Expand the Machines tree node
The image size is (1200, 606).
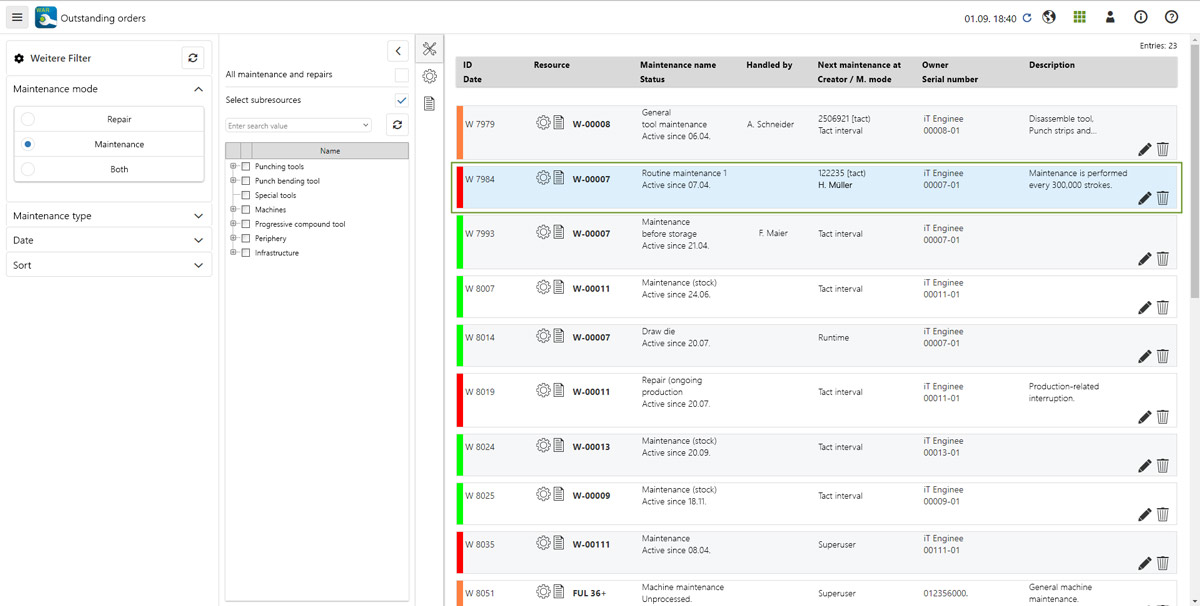click(233, 210)
